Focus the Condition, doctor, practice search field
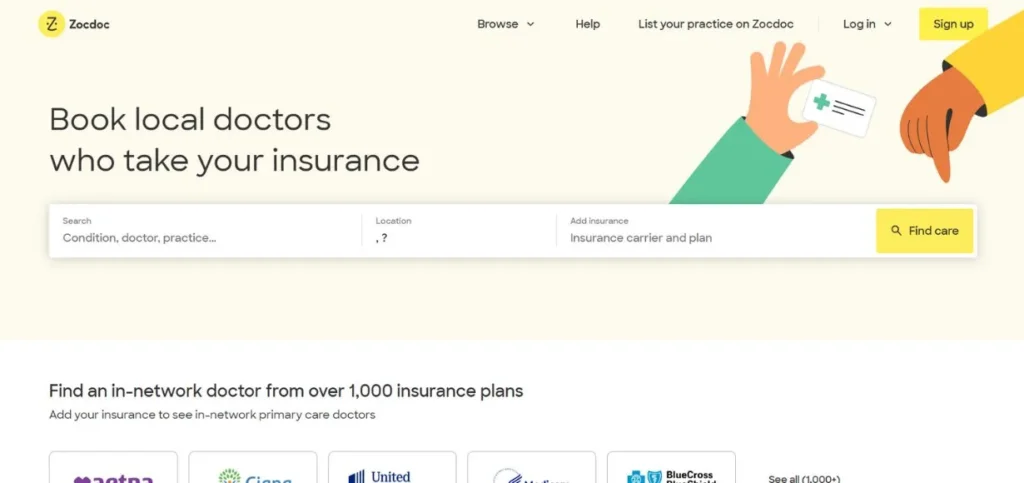The width and height of the screenshot is (1024, 483). [x=205, y=238]
